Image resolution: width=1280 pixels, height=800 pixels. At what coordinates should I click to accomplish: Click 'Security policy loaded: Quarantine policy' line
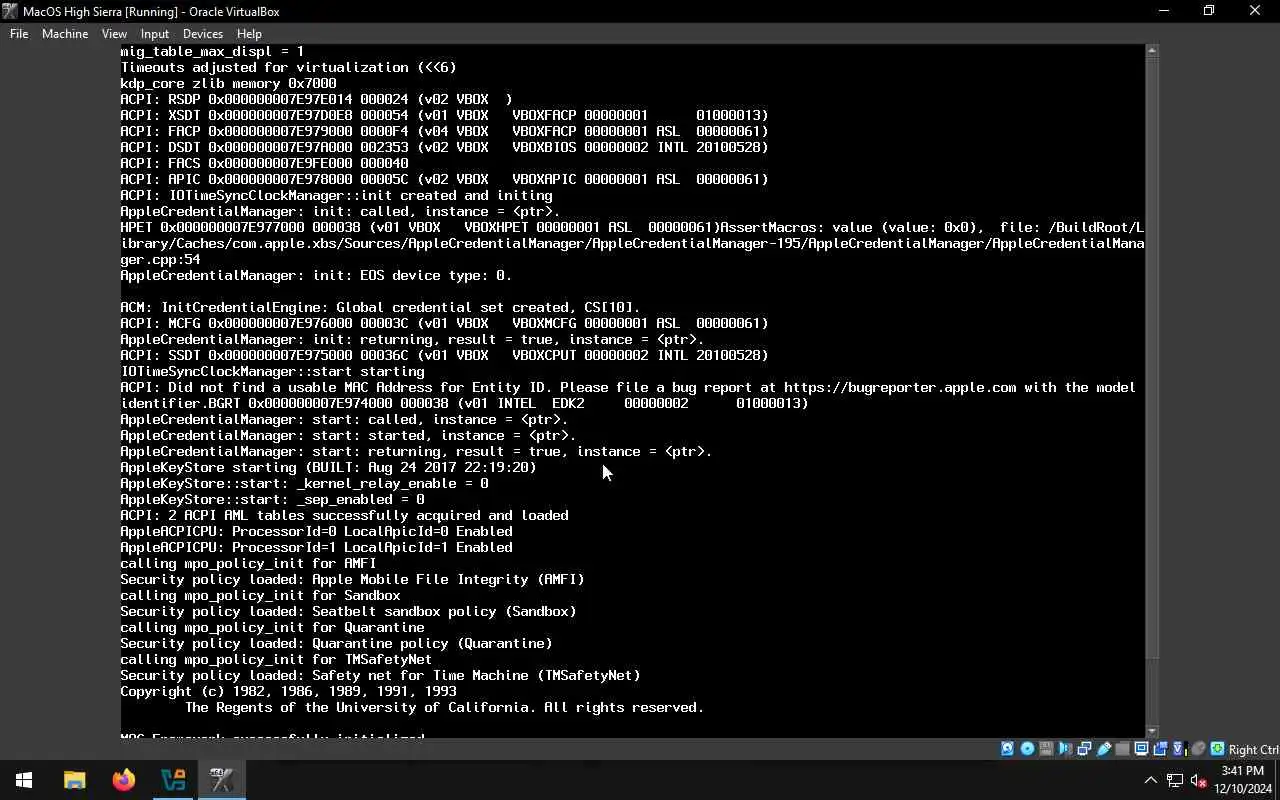[x=336, y=643]
